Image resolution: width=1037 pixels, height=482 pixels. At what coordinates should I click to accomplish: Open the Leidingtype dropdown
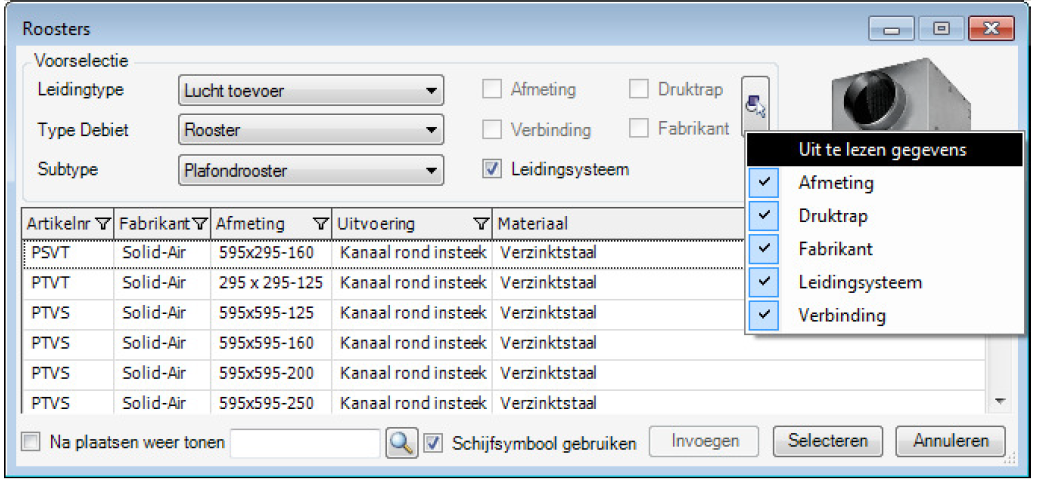[311, 91]
